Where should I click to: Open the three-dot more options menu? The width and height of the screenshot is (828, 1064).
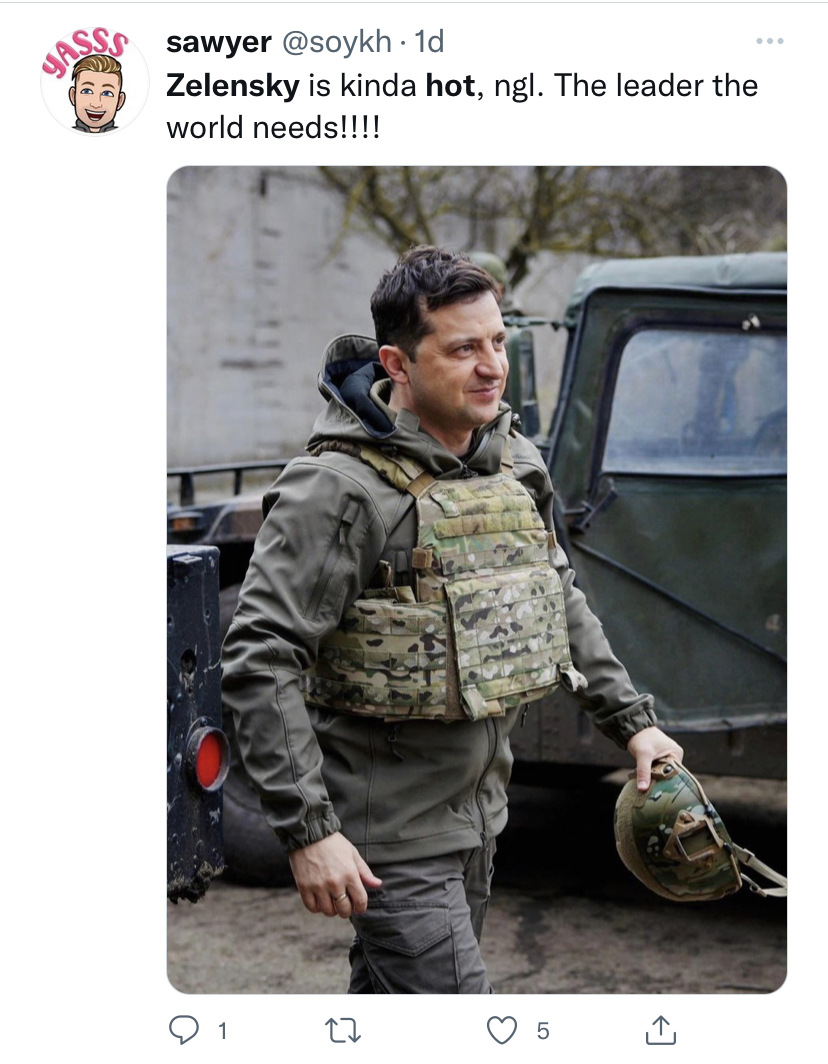(x=770, y=41)
